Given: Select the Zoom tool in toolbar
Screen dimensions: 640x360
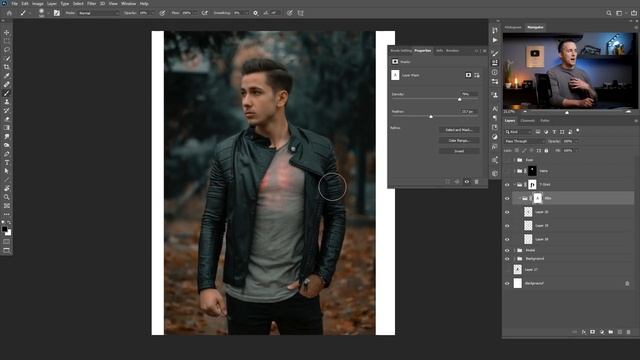Looking at the screenshot, I should (x=7, y=197).
